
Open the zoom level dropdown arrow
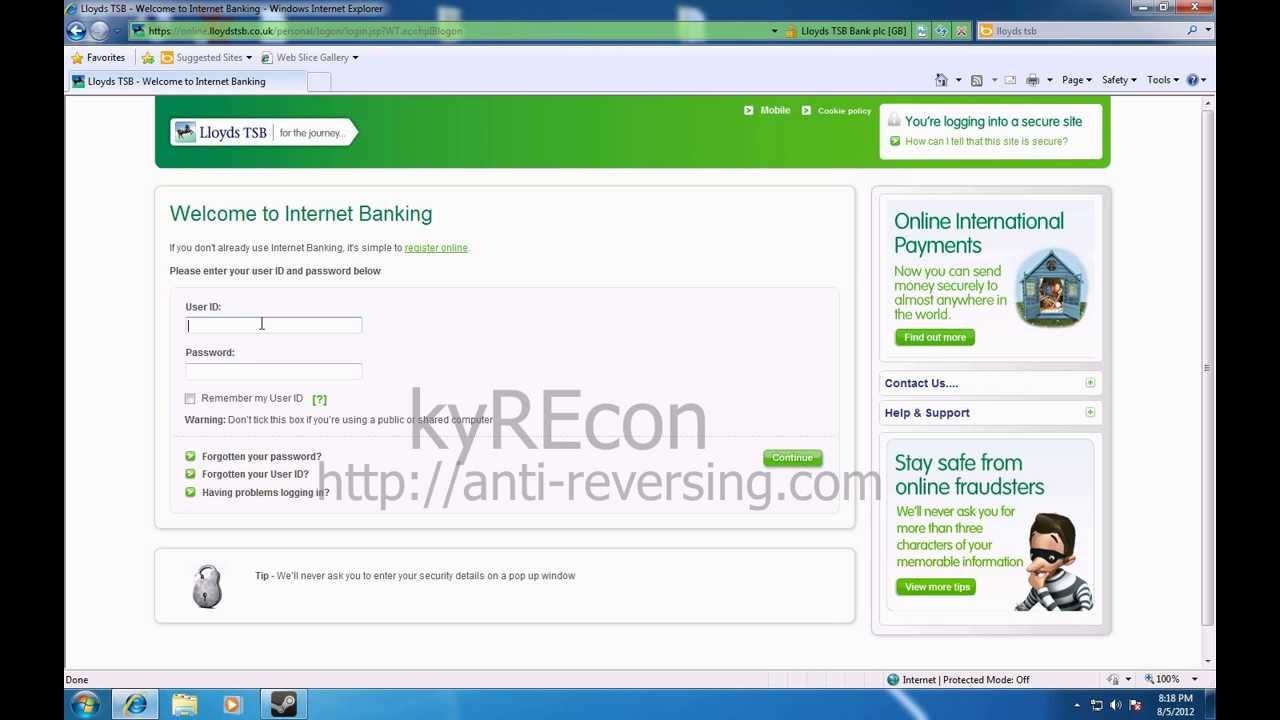click(x=1193, y=680)
